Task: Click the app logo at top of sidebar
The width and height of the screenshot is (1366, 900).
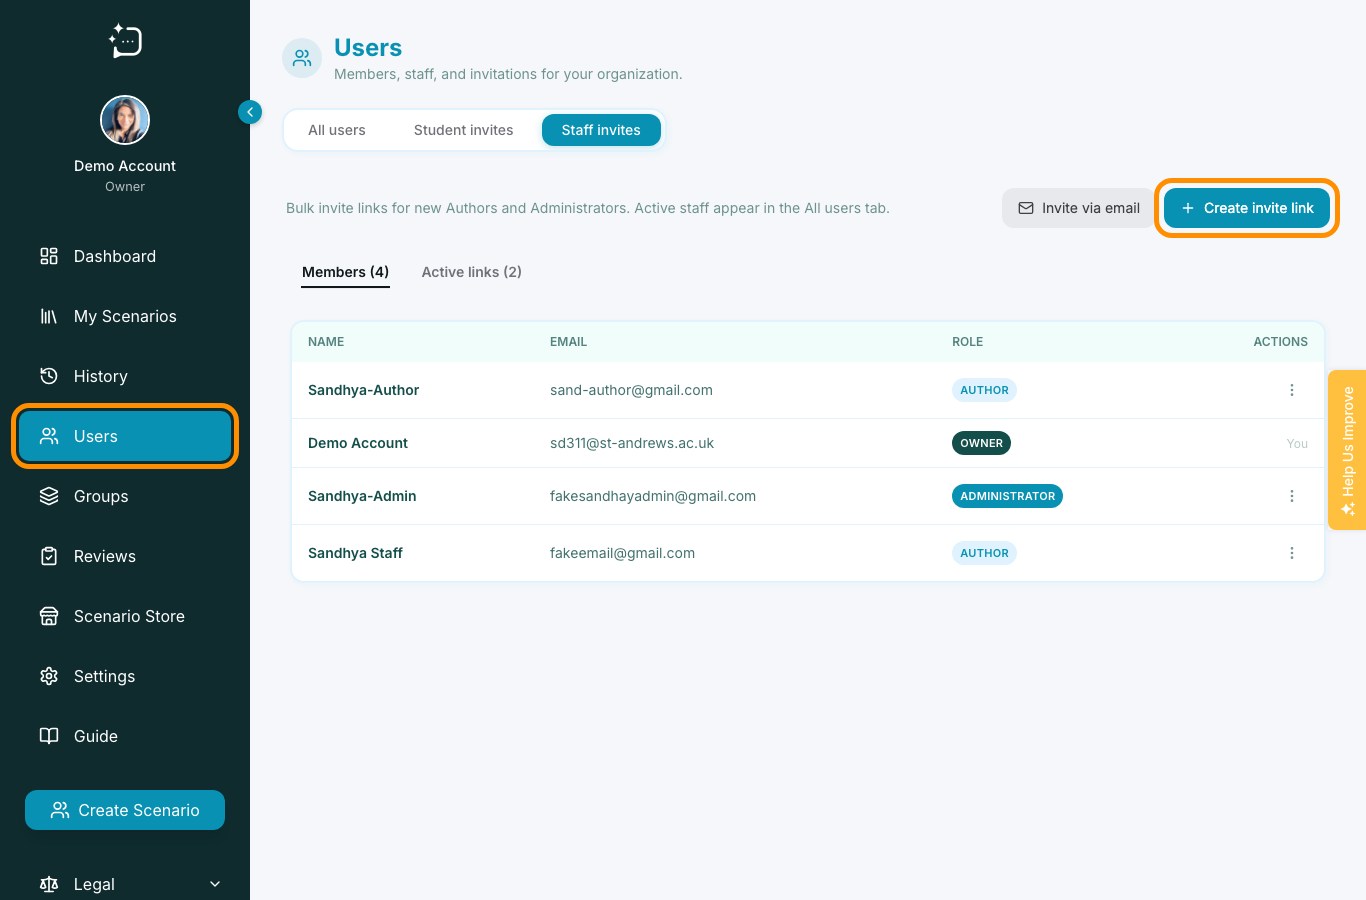Action: [x=125, y=41]
